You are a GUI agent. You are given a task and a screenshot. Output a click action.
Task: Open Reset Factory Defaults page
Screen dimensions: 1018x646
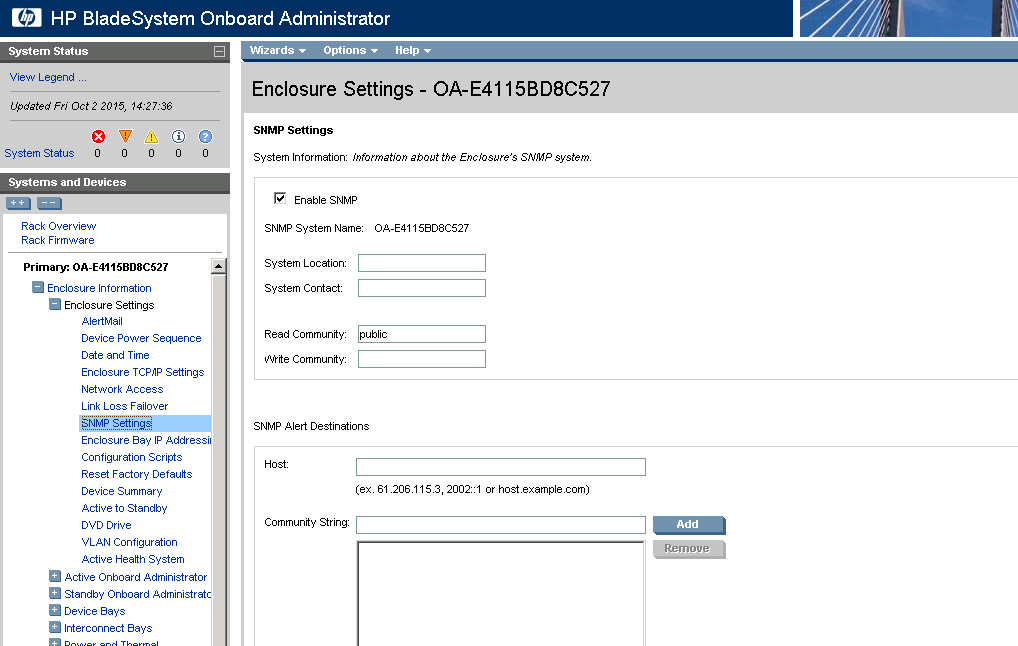pos(137,474)
